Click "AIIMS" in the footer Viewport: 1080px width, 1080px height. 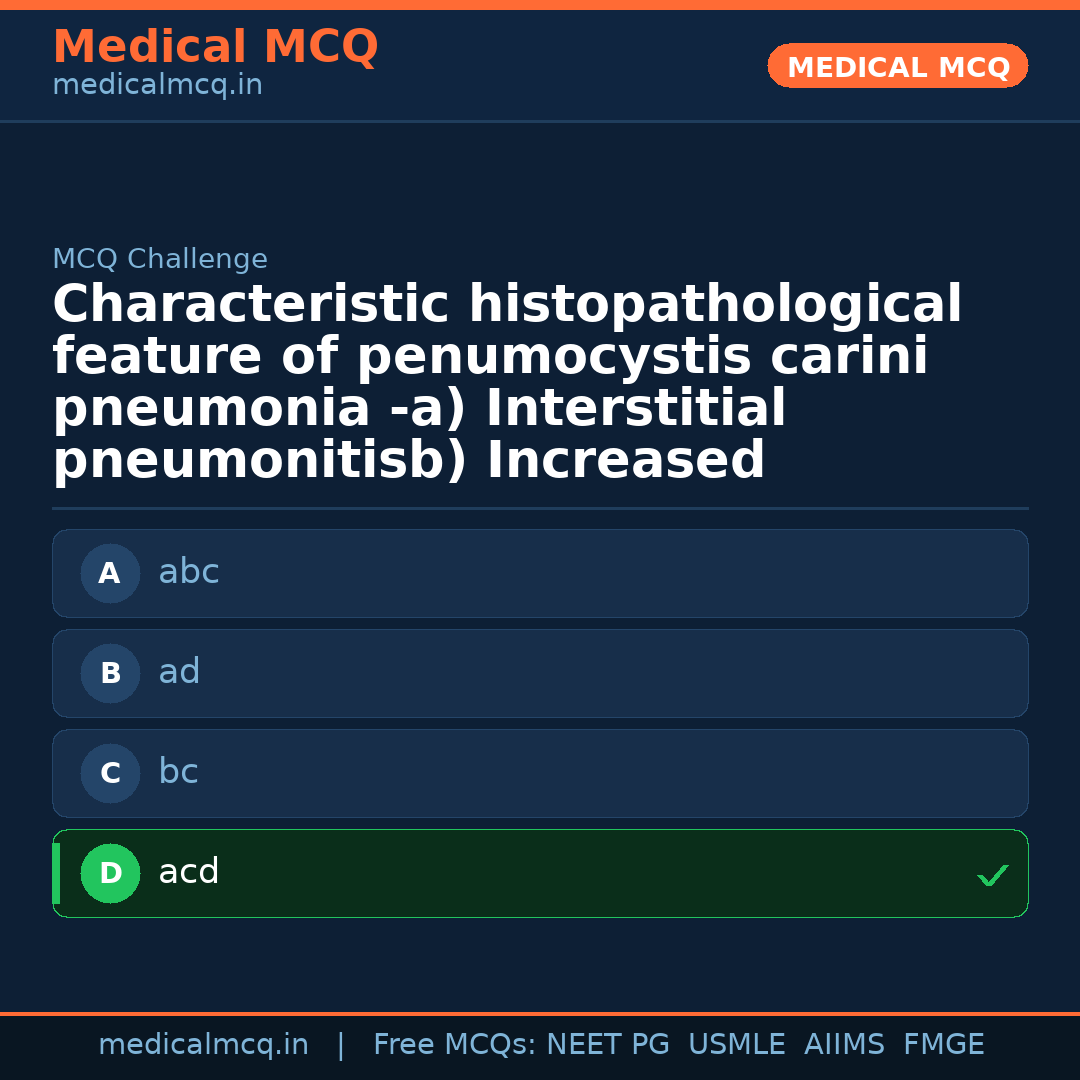click(x=844, y=1045)
